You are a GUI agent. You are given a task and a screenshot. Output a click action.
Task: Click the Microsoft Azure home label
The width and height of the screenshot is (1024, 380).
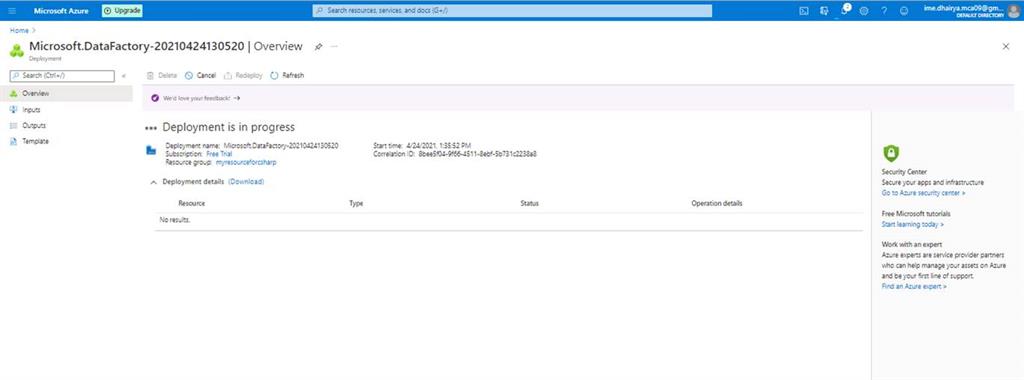click(61, 10)
